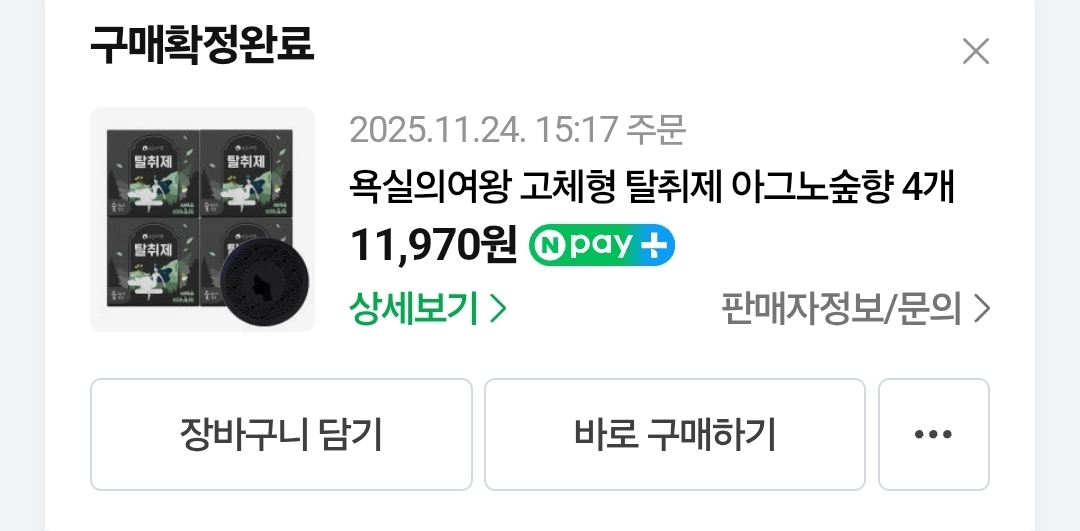Viewport: 1080px width, 531px height.
Task: Click the chevron beside 판매자정보/문의
Action: [x=982, y=310]
